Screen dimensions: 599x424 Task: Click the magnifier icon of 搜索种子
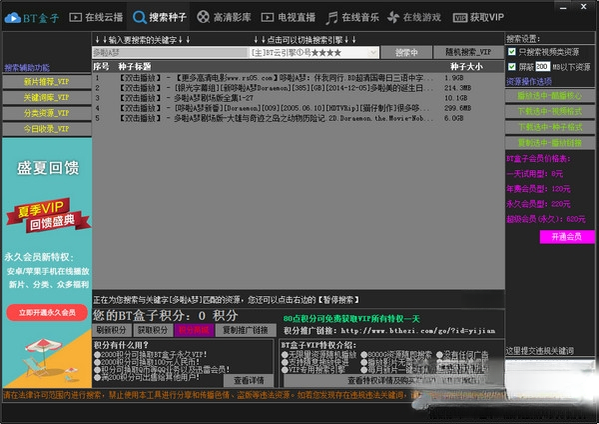(139, 17)
